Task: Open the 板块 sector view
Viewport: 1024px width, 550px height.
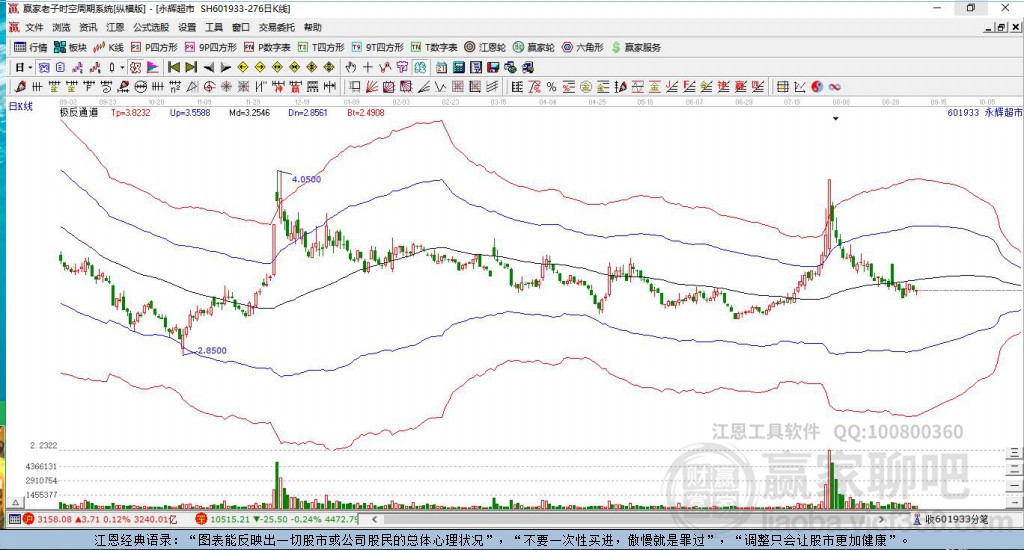Action: tap(70, 47)
